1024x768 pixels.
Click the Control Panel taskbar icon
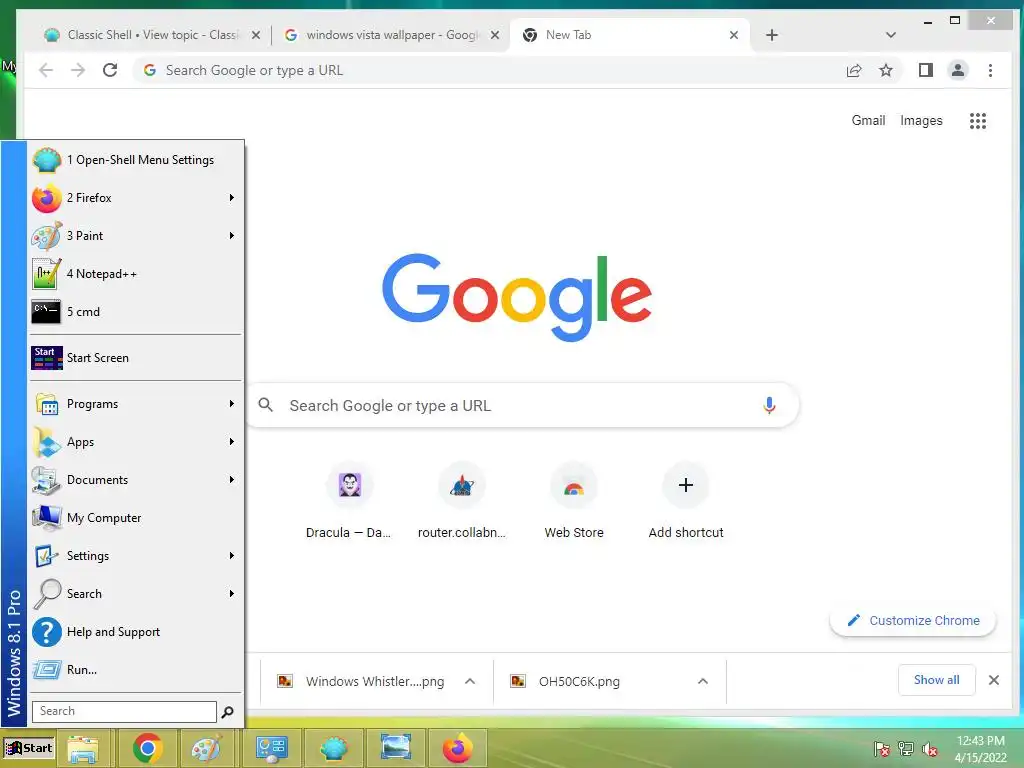point(271,749)
